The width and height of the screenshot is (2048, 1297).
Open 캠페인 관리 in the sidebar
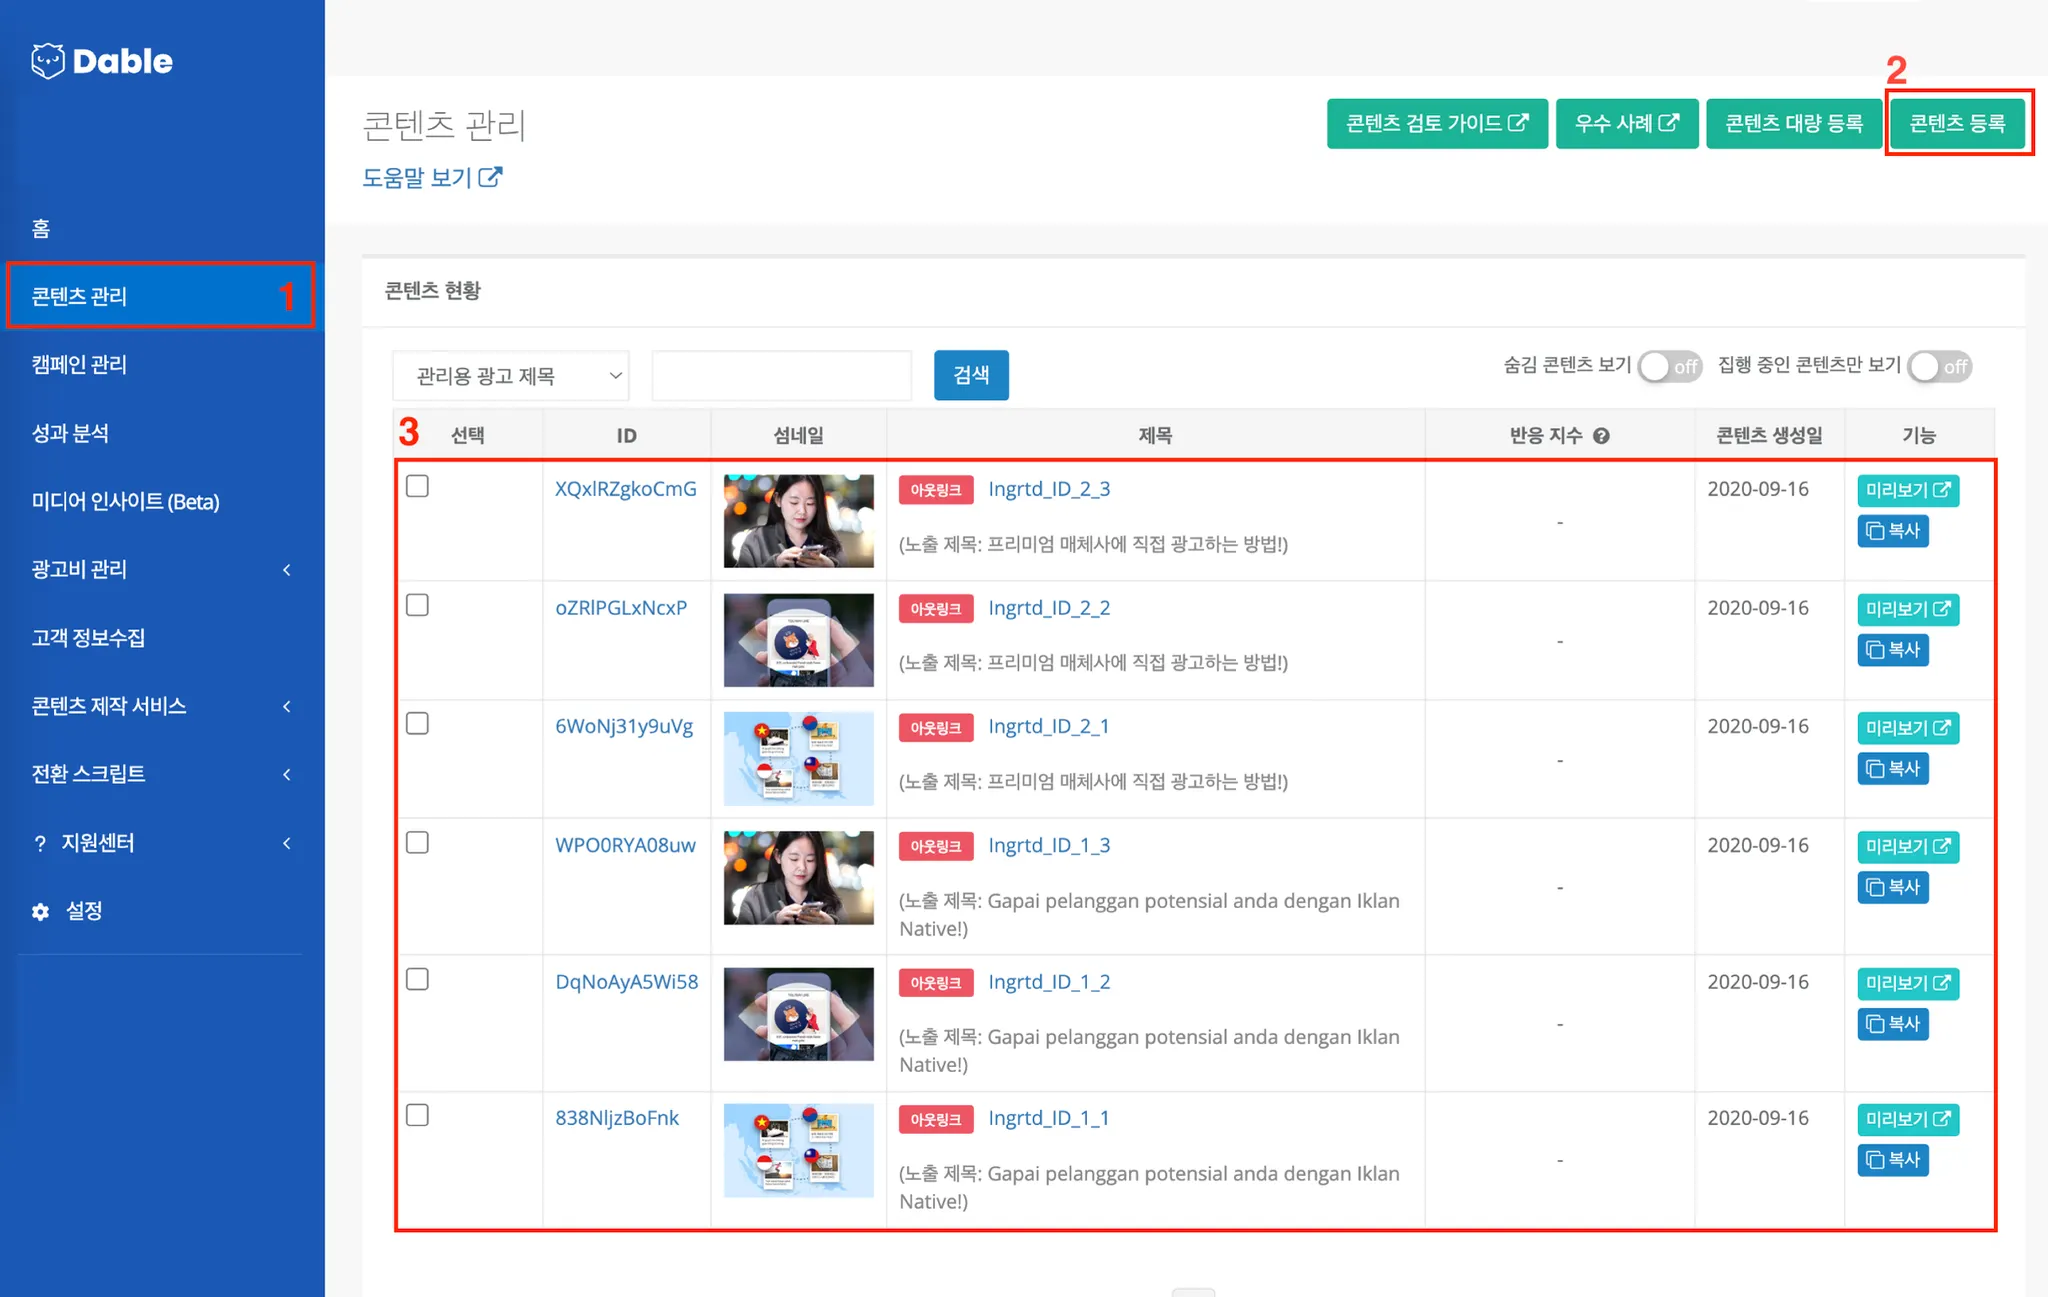(x=80, y=365)
